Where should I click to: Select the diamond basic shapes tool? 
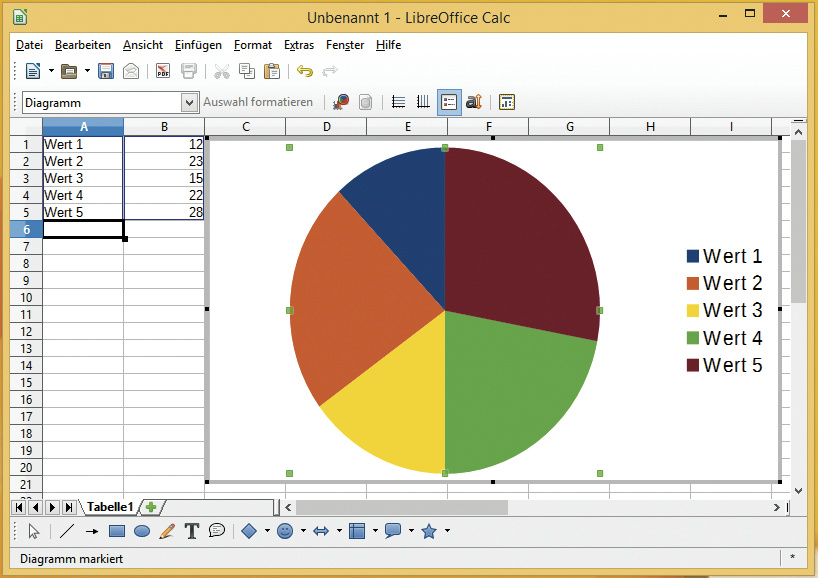pyautogui.click(x=249, y=531)
